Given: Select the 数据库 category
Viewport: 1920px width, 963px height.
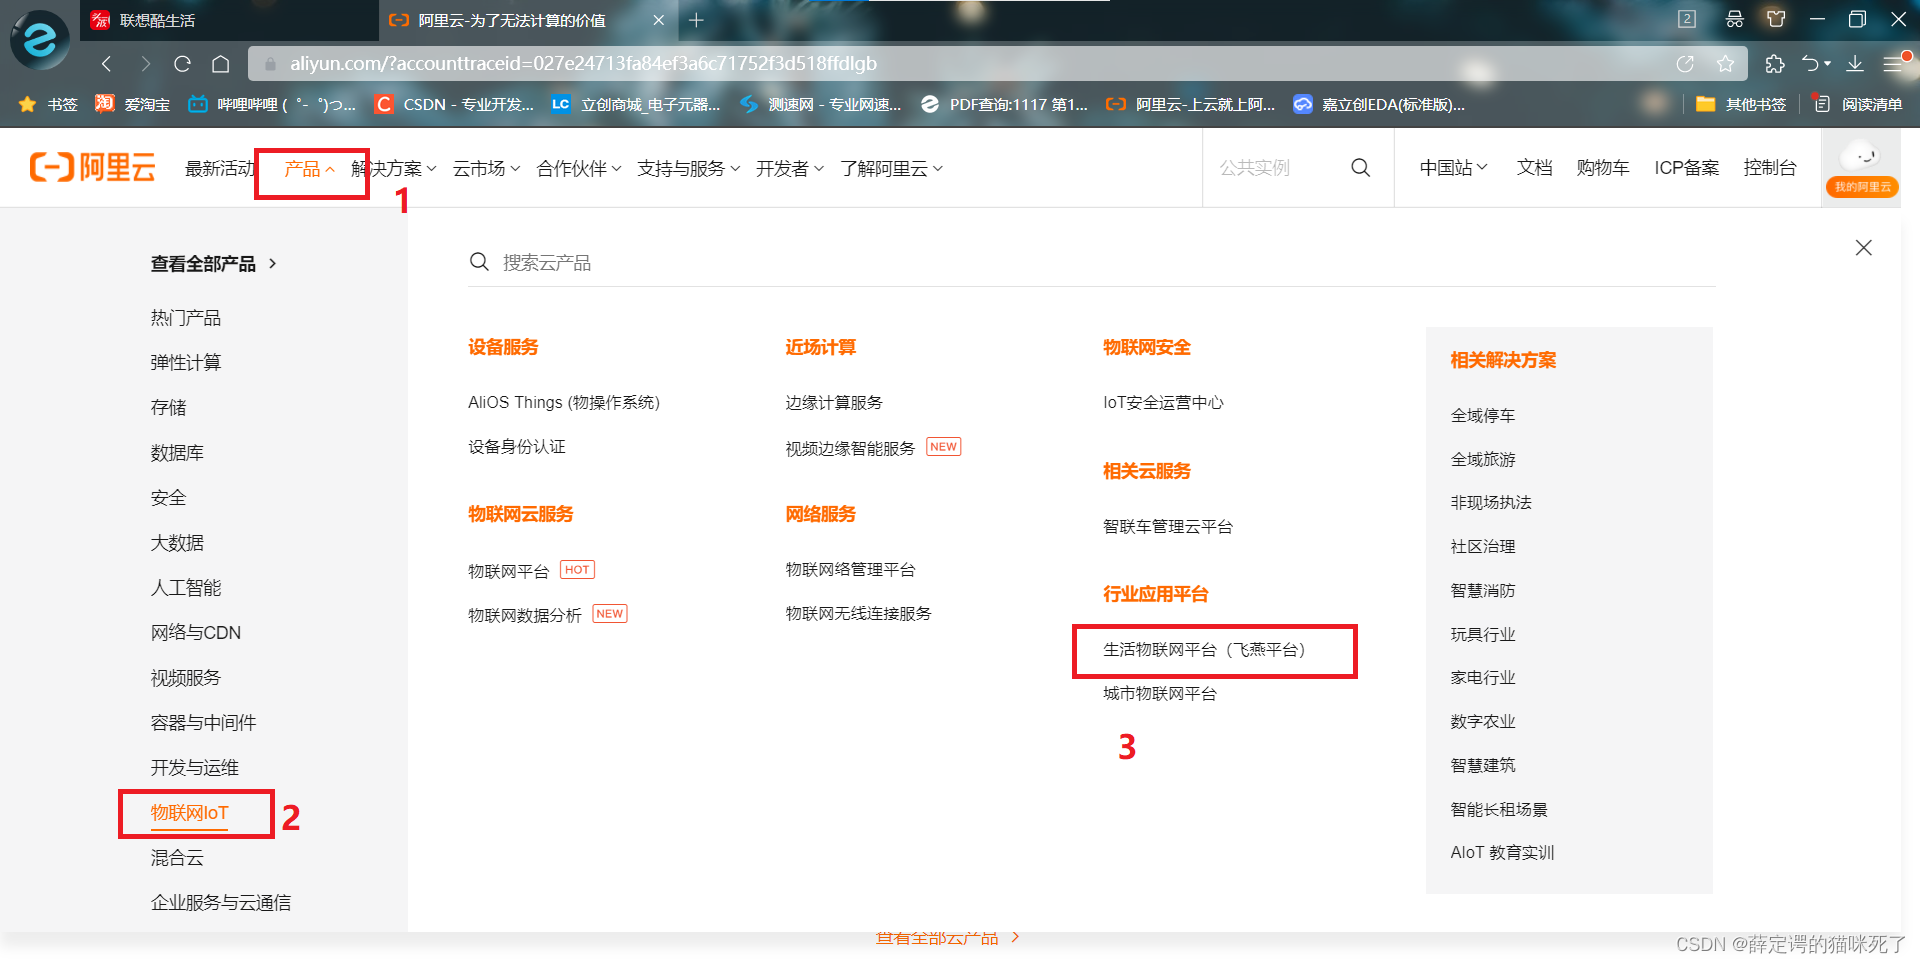Looking at the screenshot, I should (177, 453).
